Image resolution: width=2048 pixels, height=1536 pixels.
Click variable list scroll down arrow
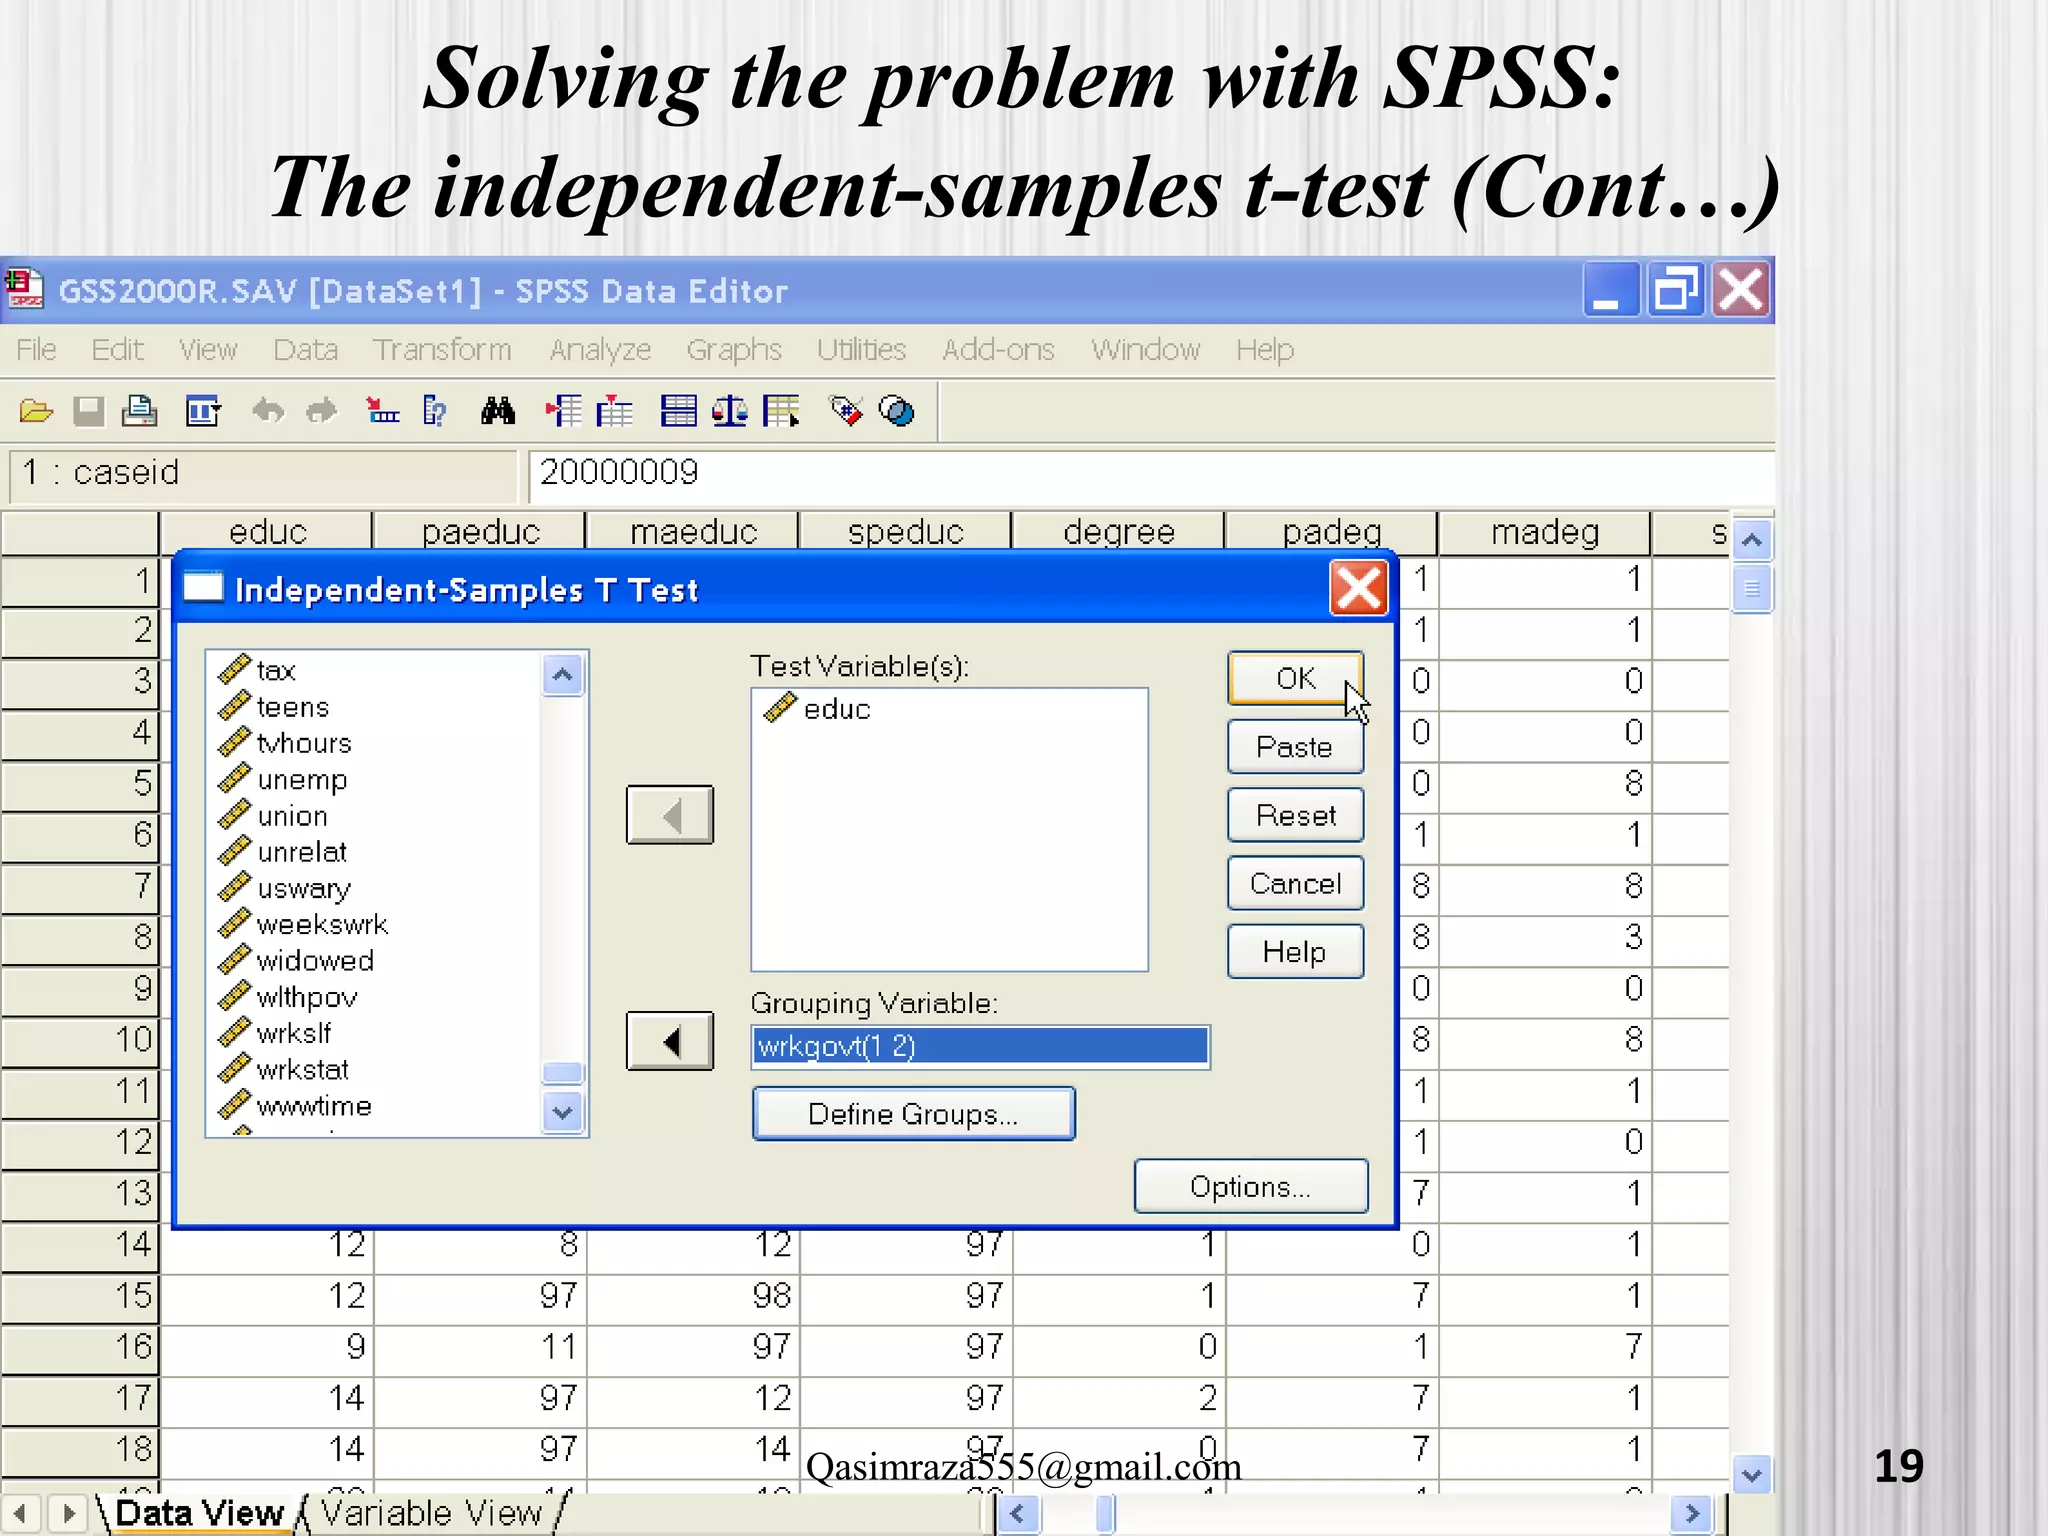click(x=563, y=1112)
